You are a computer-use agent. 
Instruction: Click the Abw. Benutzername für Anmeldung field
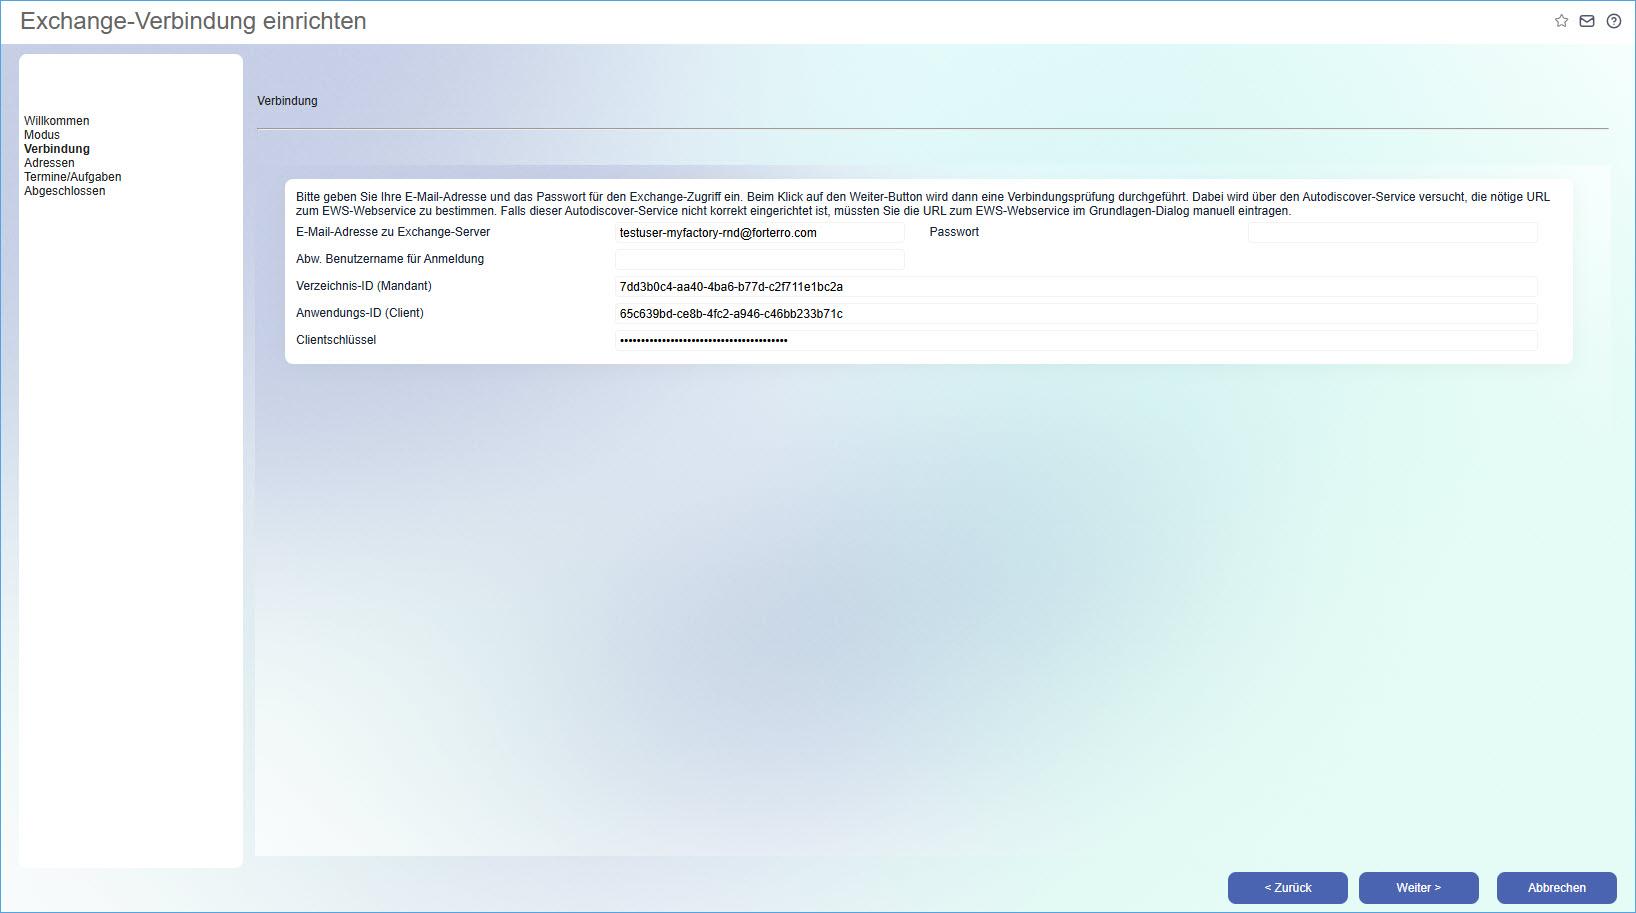760,260
